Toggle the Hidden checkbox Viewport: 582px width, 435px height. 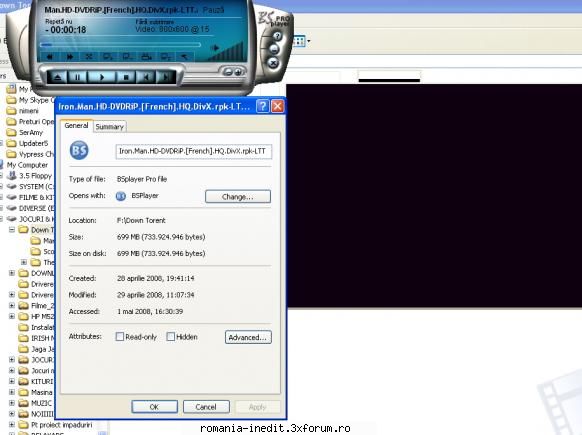tap(171, 337)
